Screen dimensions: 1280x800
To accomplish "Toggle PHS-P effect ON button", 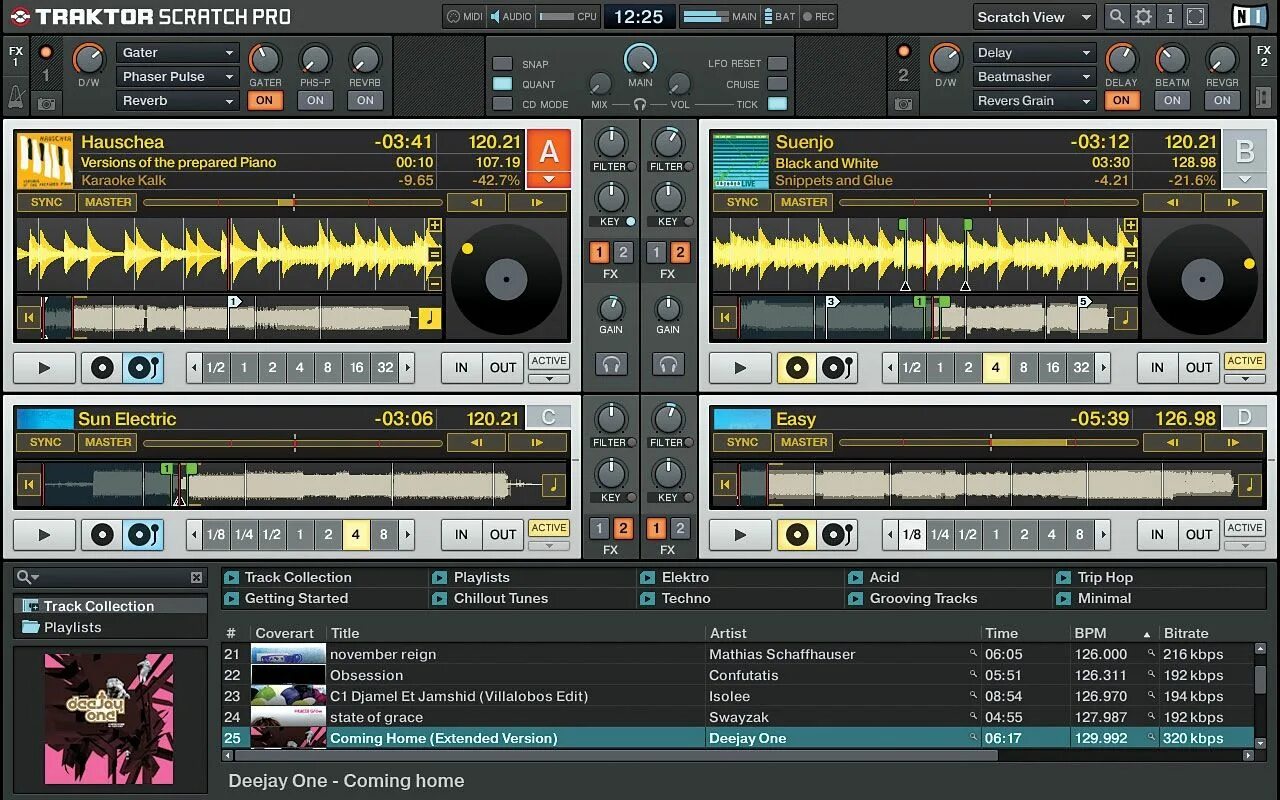I will [x=315, y=100].
